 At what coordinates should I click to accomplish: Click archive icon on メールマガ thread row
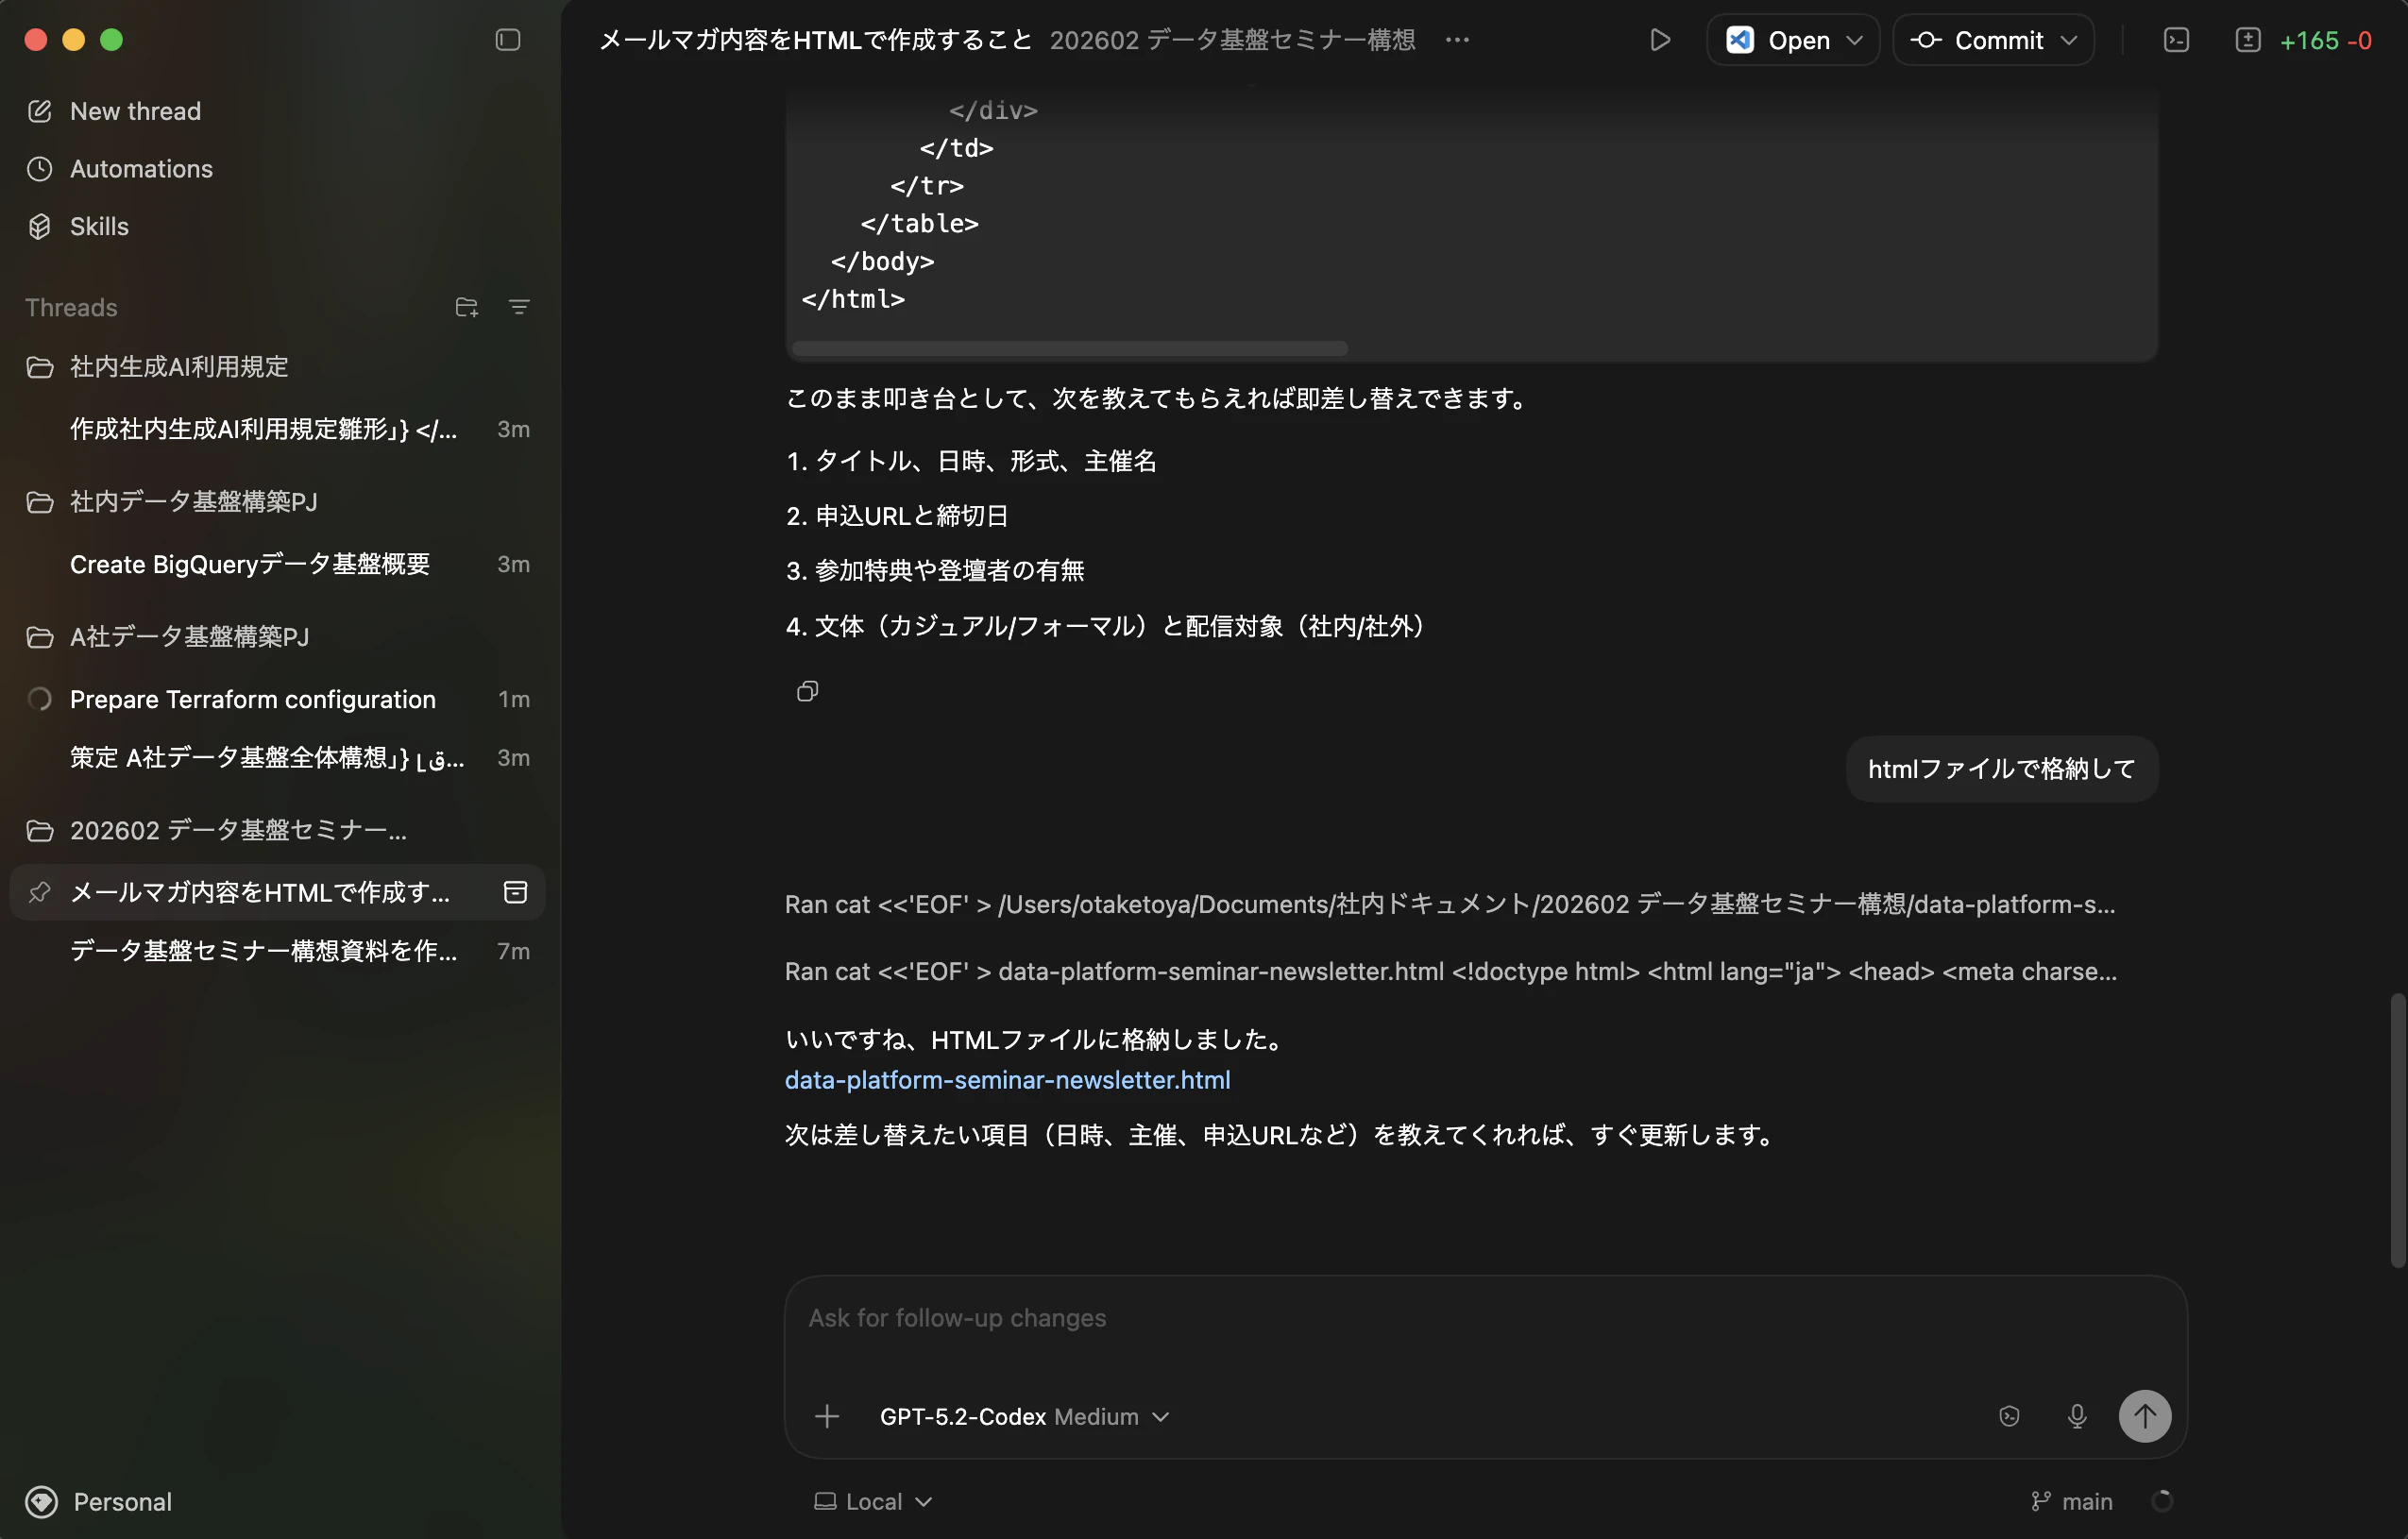[515, 892]
